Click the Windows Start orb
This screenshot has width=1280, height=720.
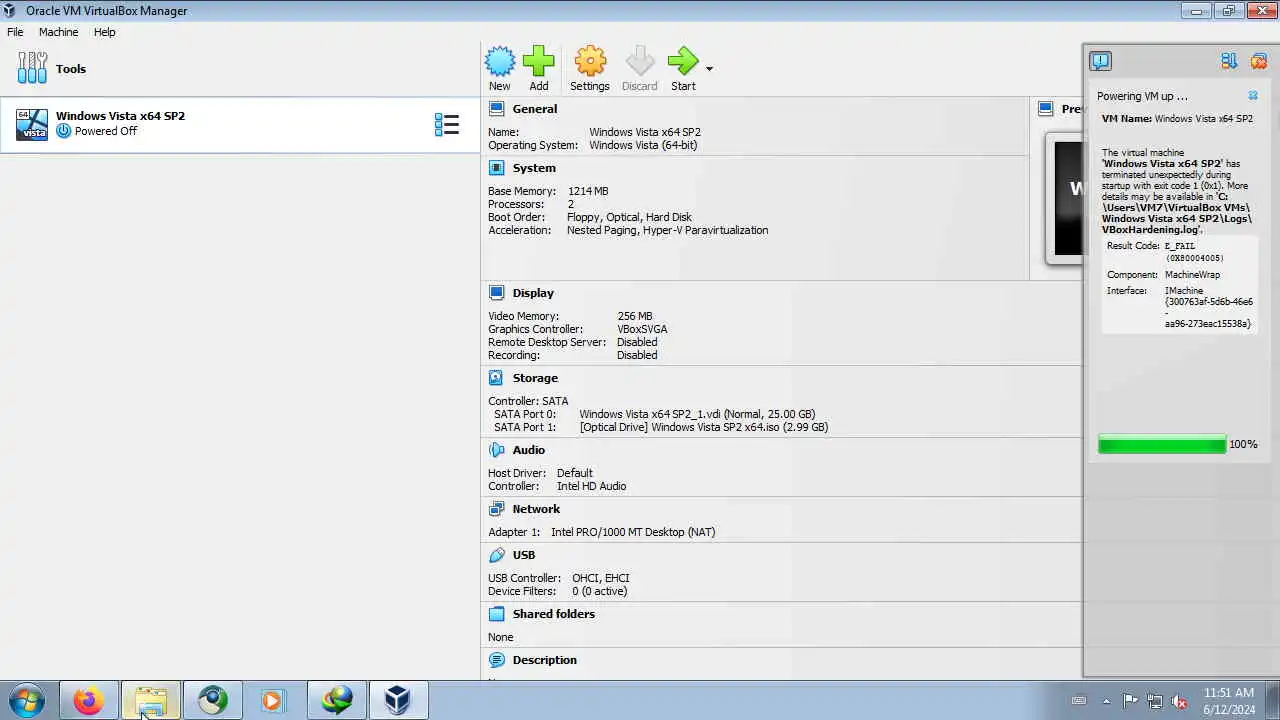(26, 701)
